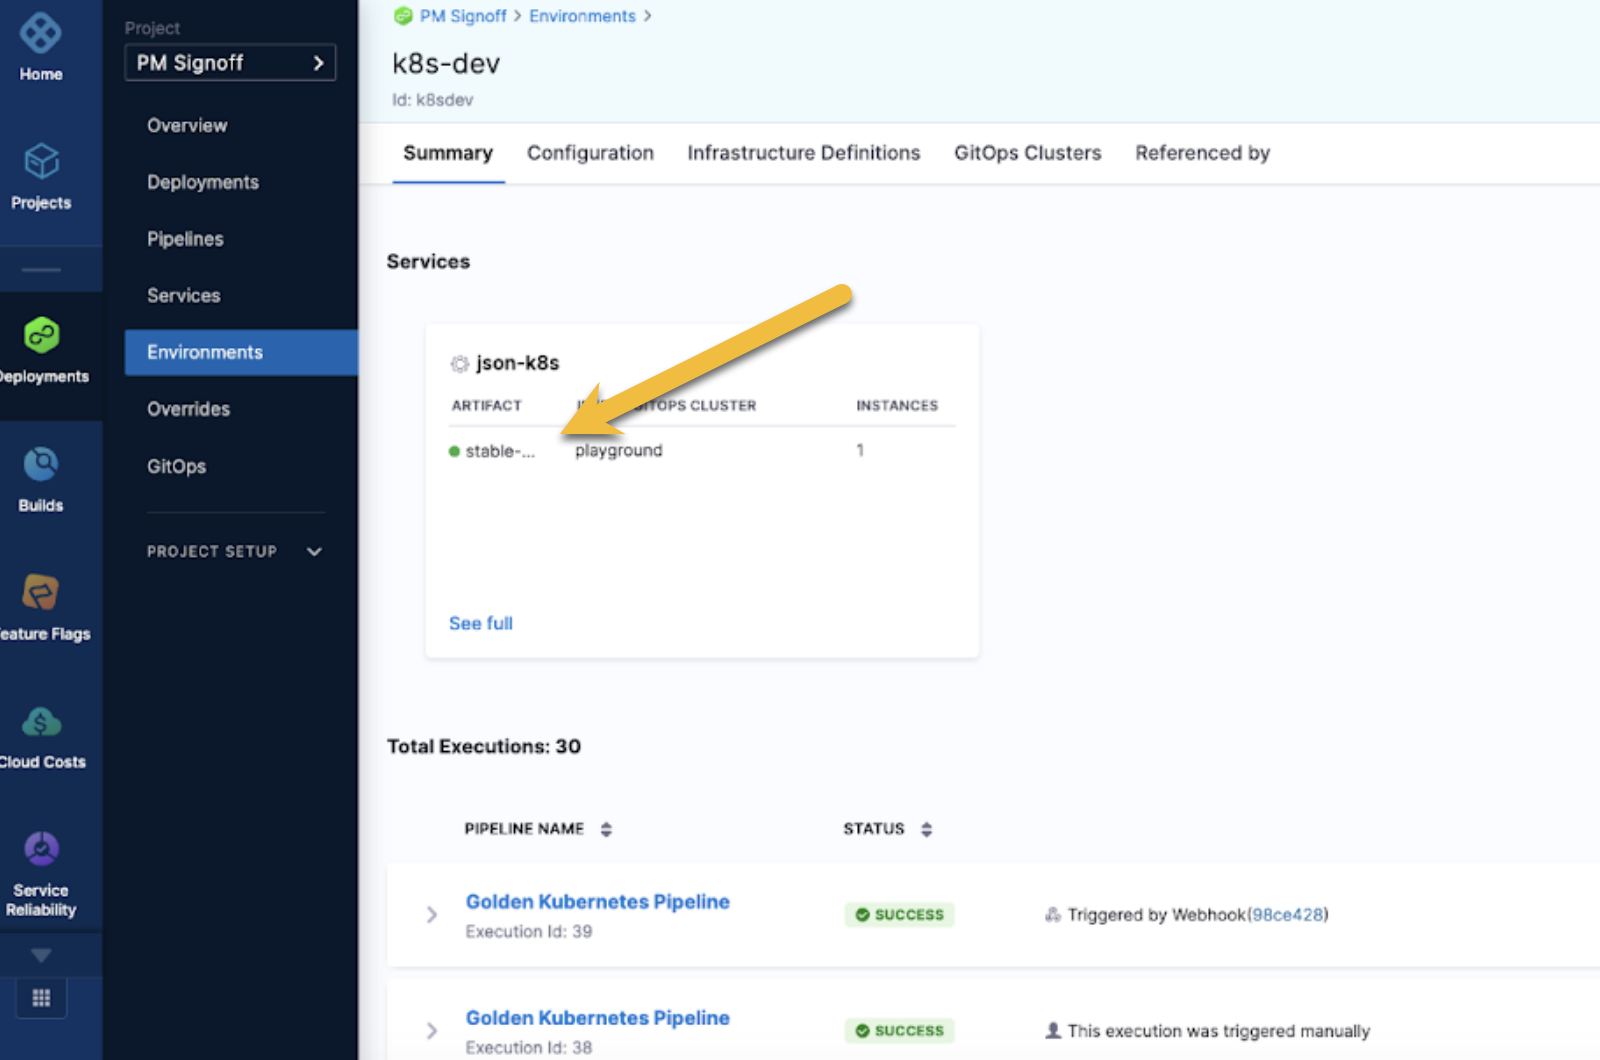Open webhook commit 98ce428 link

click(1287, 915)
